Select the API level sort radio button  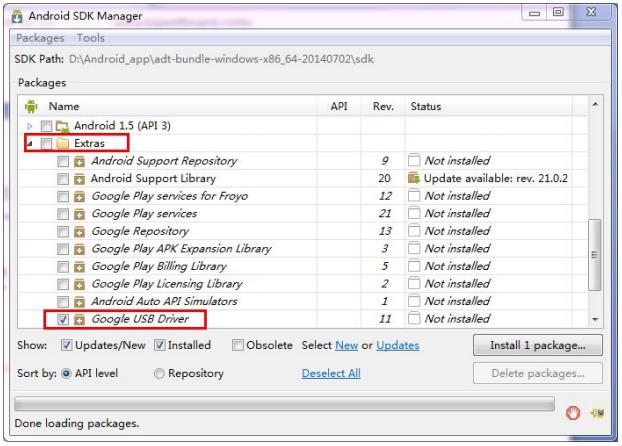(66, 373)
